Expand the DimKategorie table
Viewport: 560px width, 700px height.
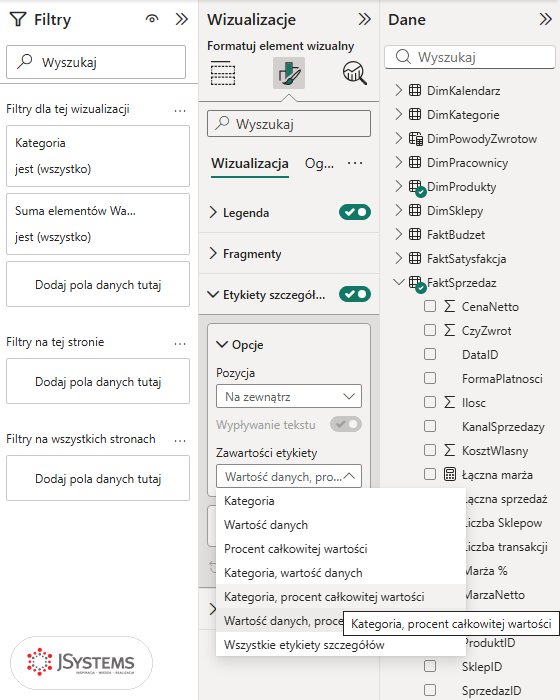pyautogui.click(x=399, y=114)
